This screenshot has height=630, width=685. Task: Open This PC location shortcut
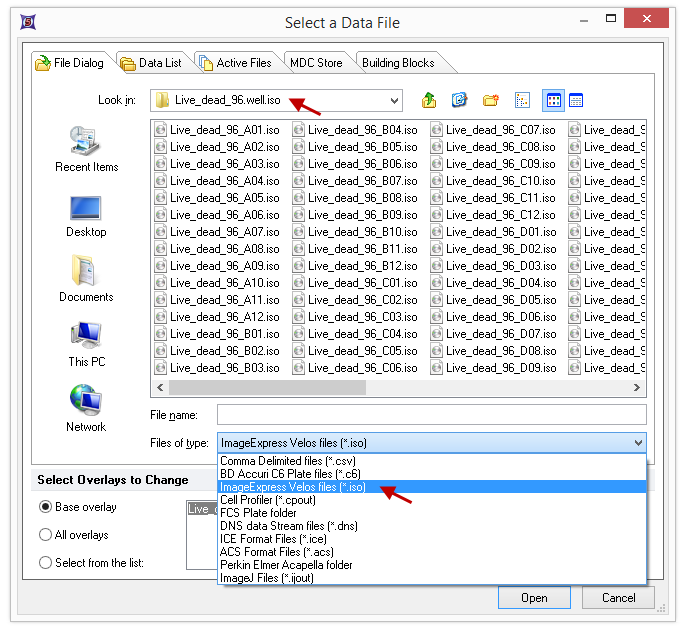pos(86,344)
